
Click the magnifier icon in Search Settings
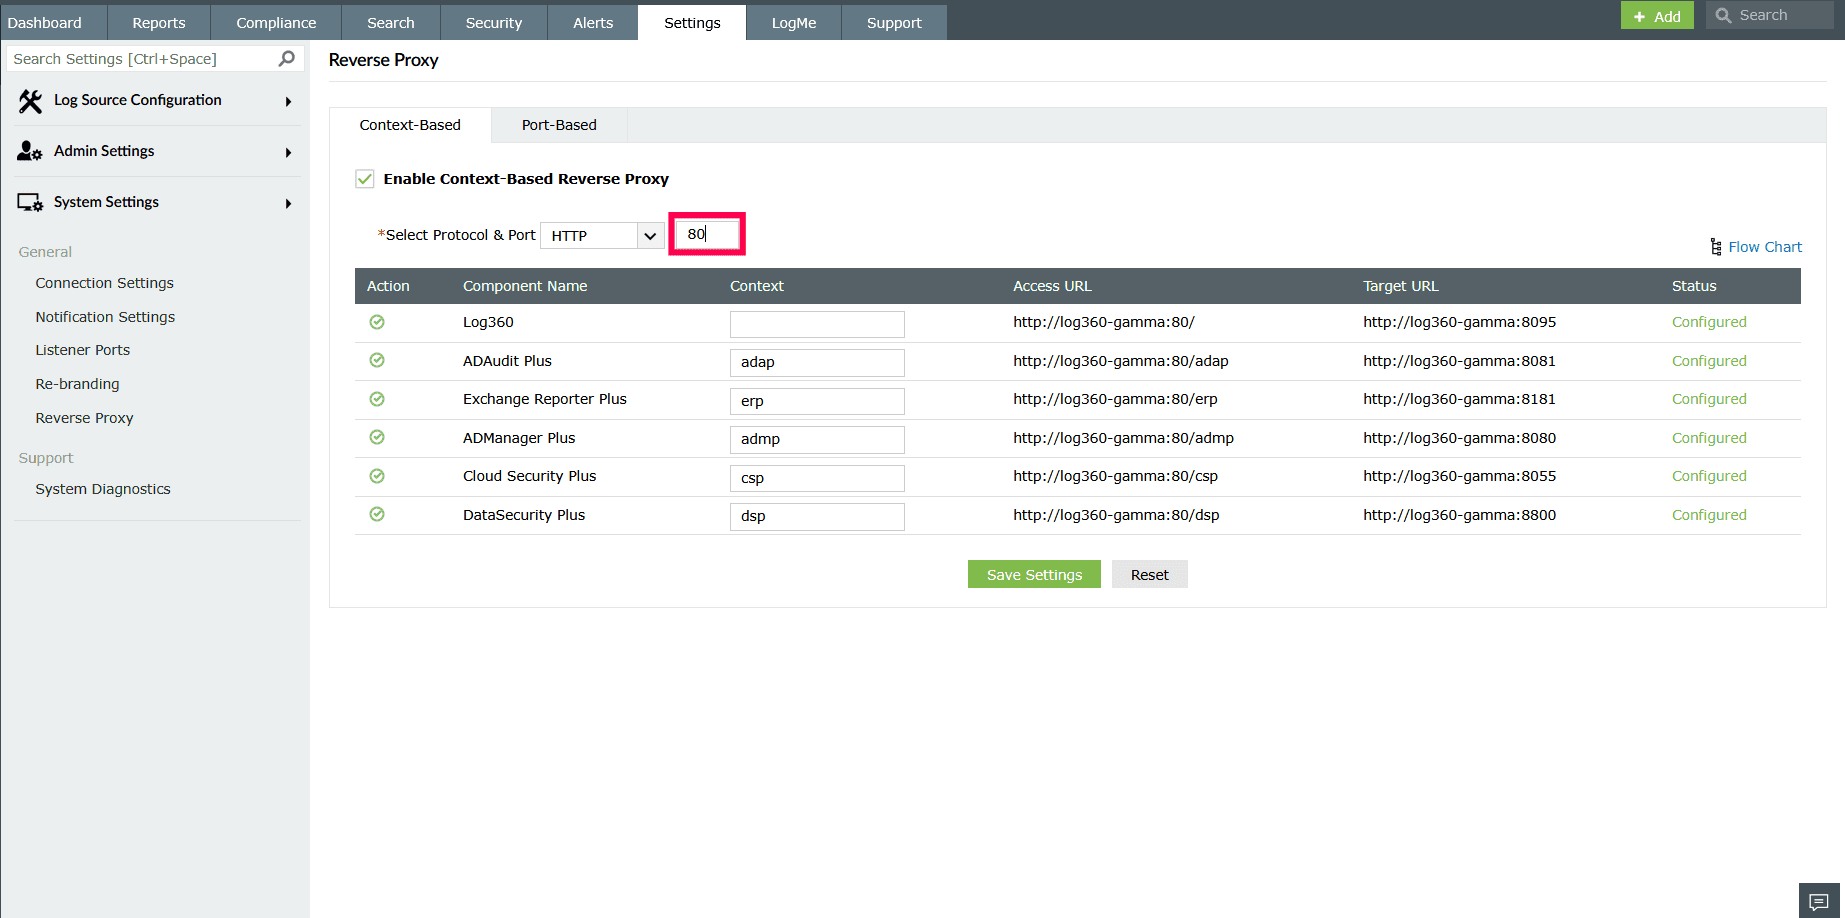tap(287, 59)
